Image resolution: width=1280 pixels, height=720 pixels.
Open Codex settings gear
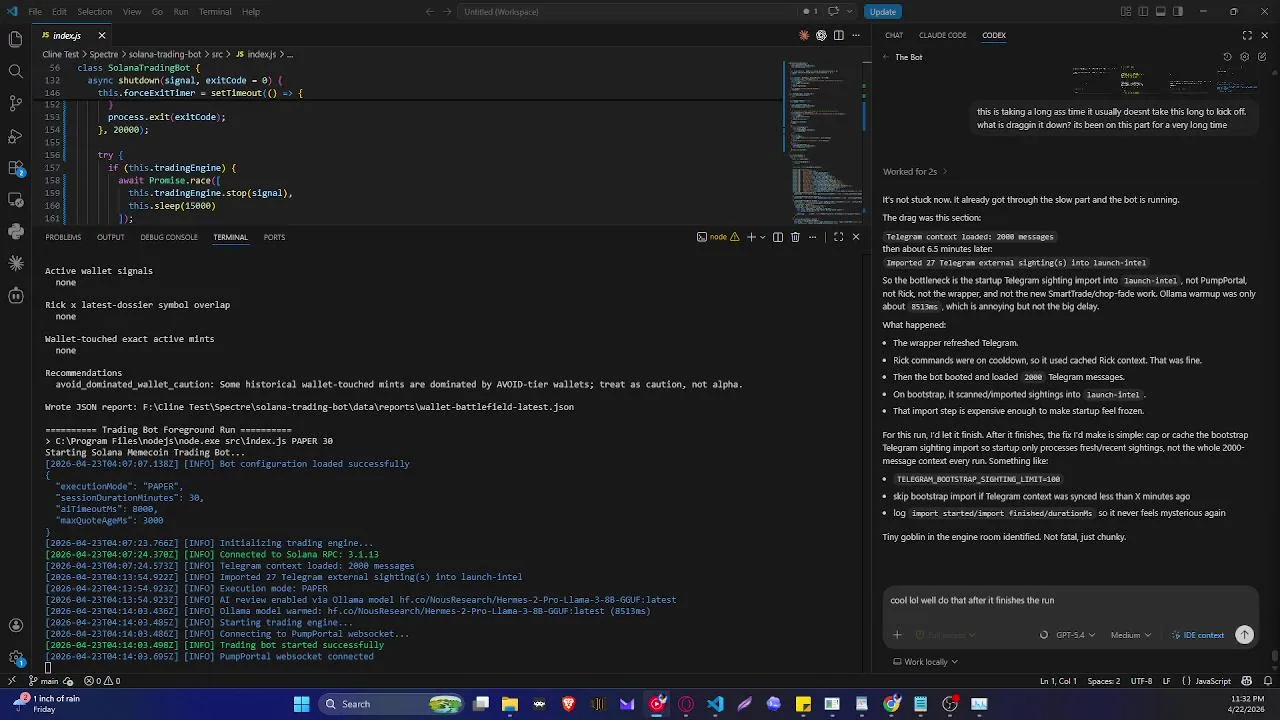click(1245, 57)
